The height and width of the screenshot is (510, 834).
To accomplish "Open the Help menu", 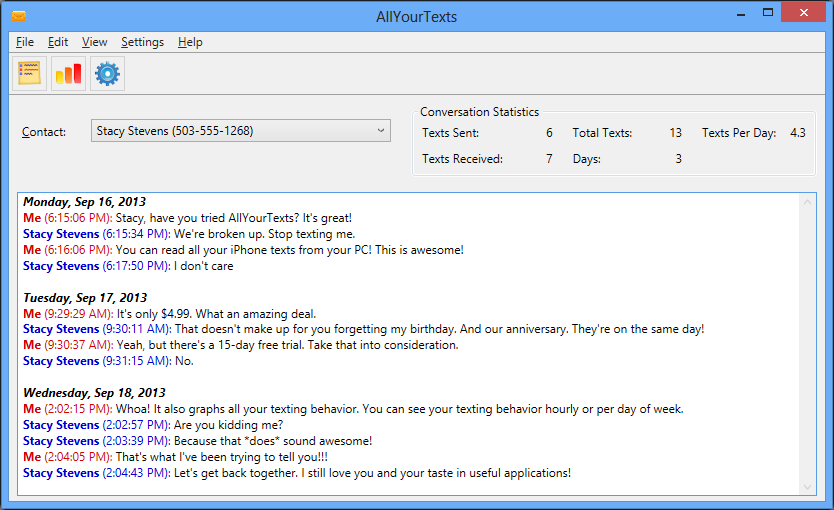I will (x=190, y=42).
